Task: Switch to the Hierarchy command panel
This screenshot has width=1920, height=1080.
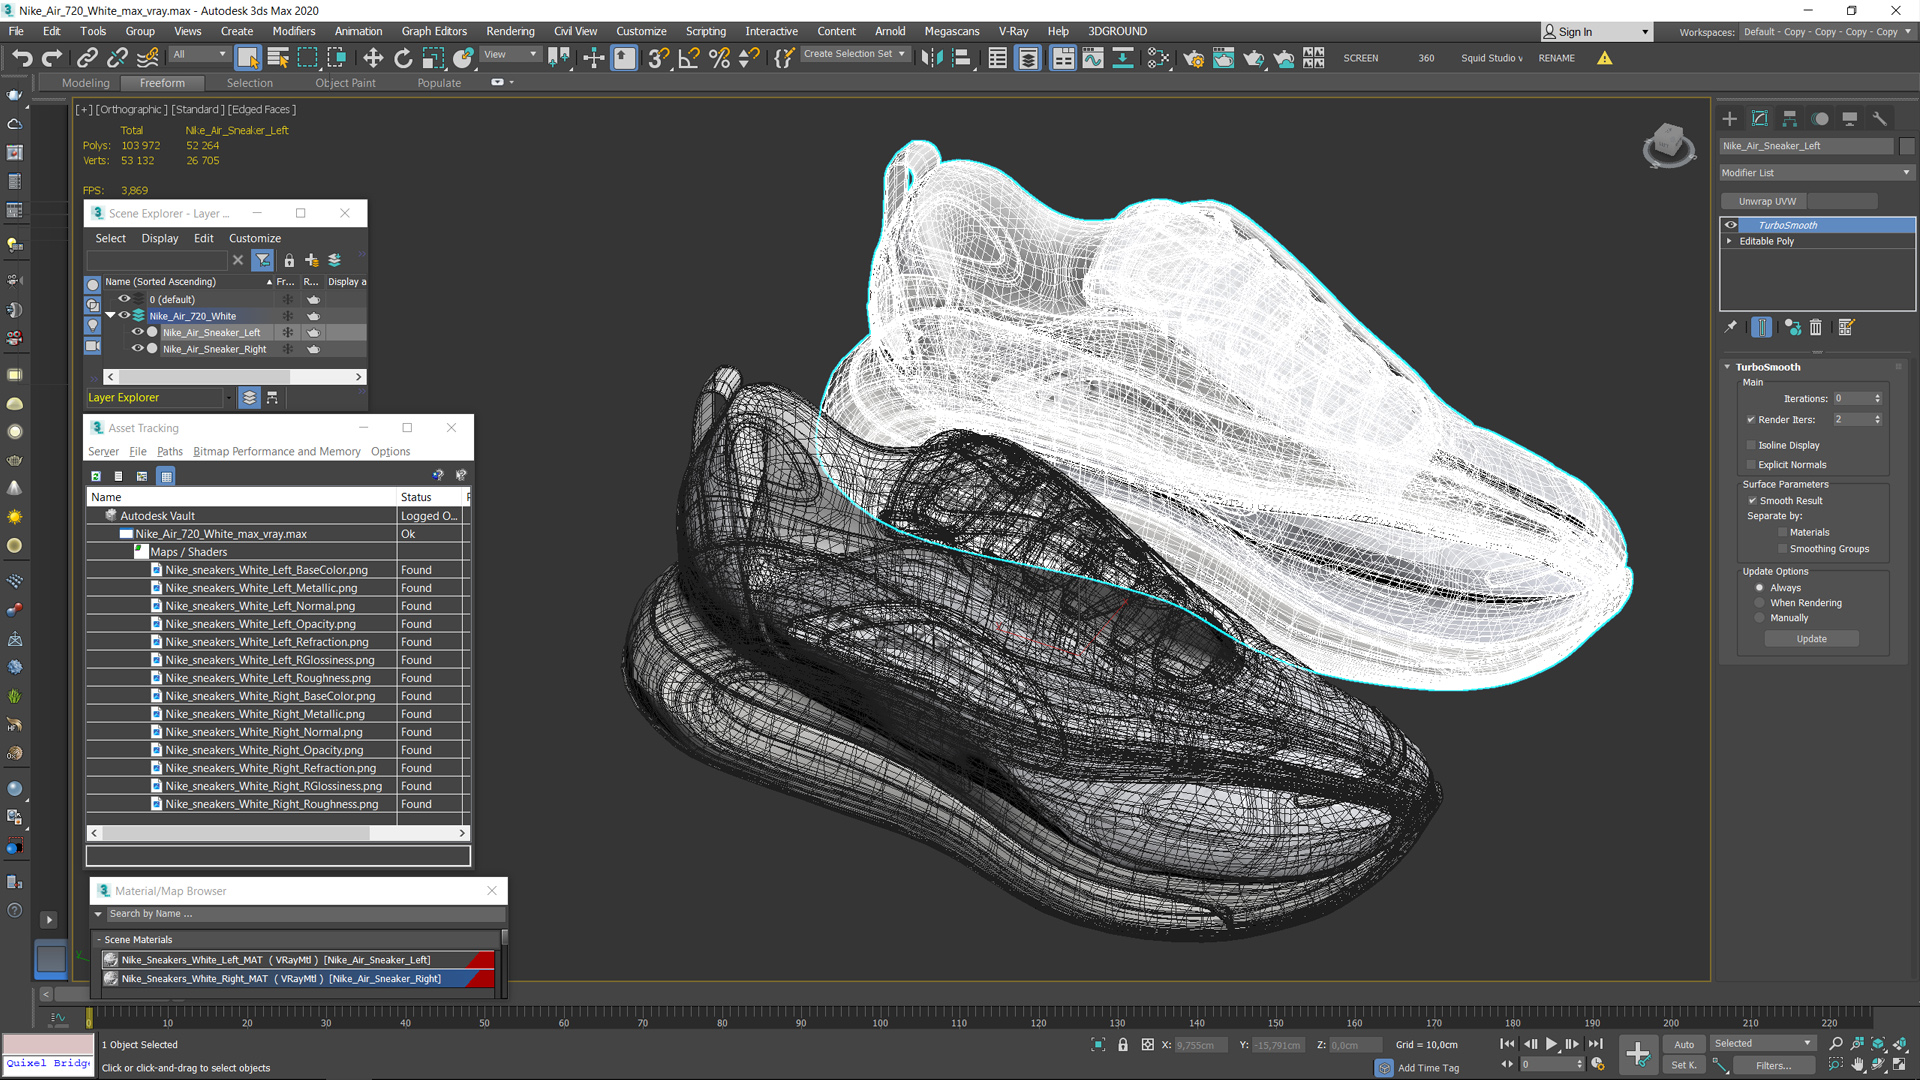Action: pyautogui.click(x=1790, y=118)
